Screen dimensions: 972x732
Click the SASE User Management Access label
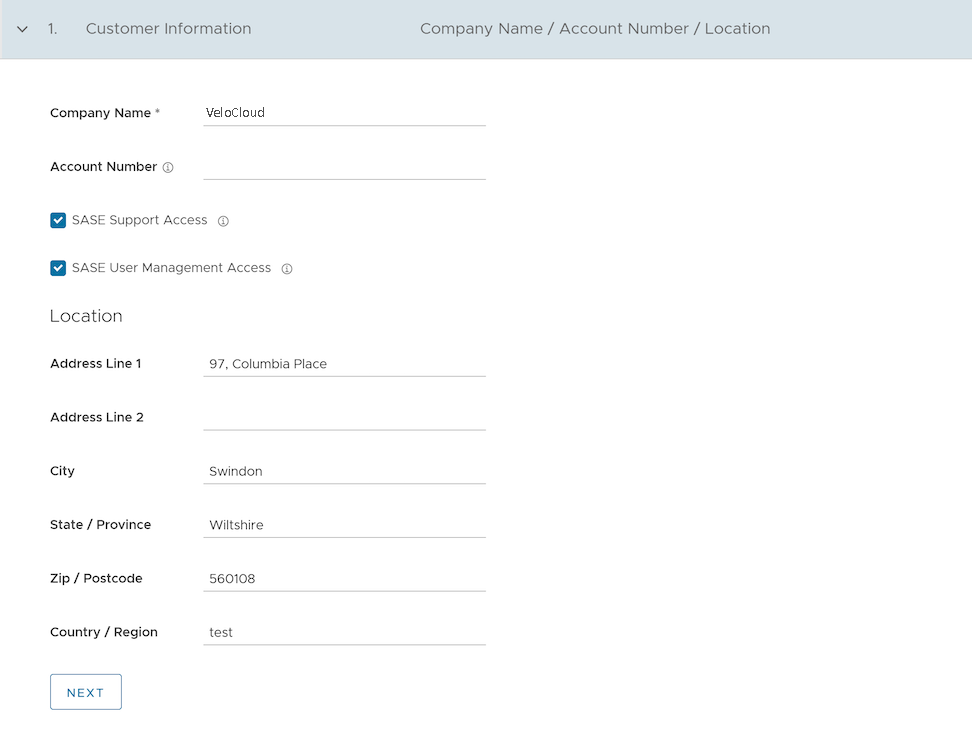[x=172, y=268]
